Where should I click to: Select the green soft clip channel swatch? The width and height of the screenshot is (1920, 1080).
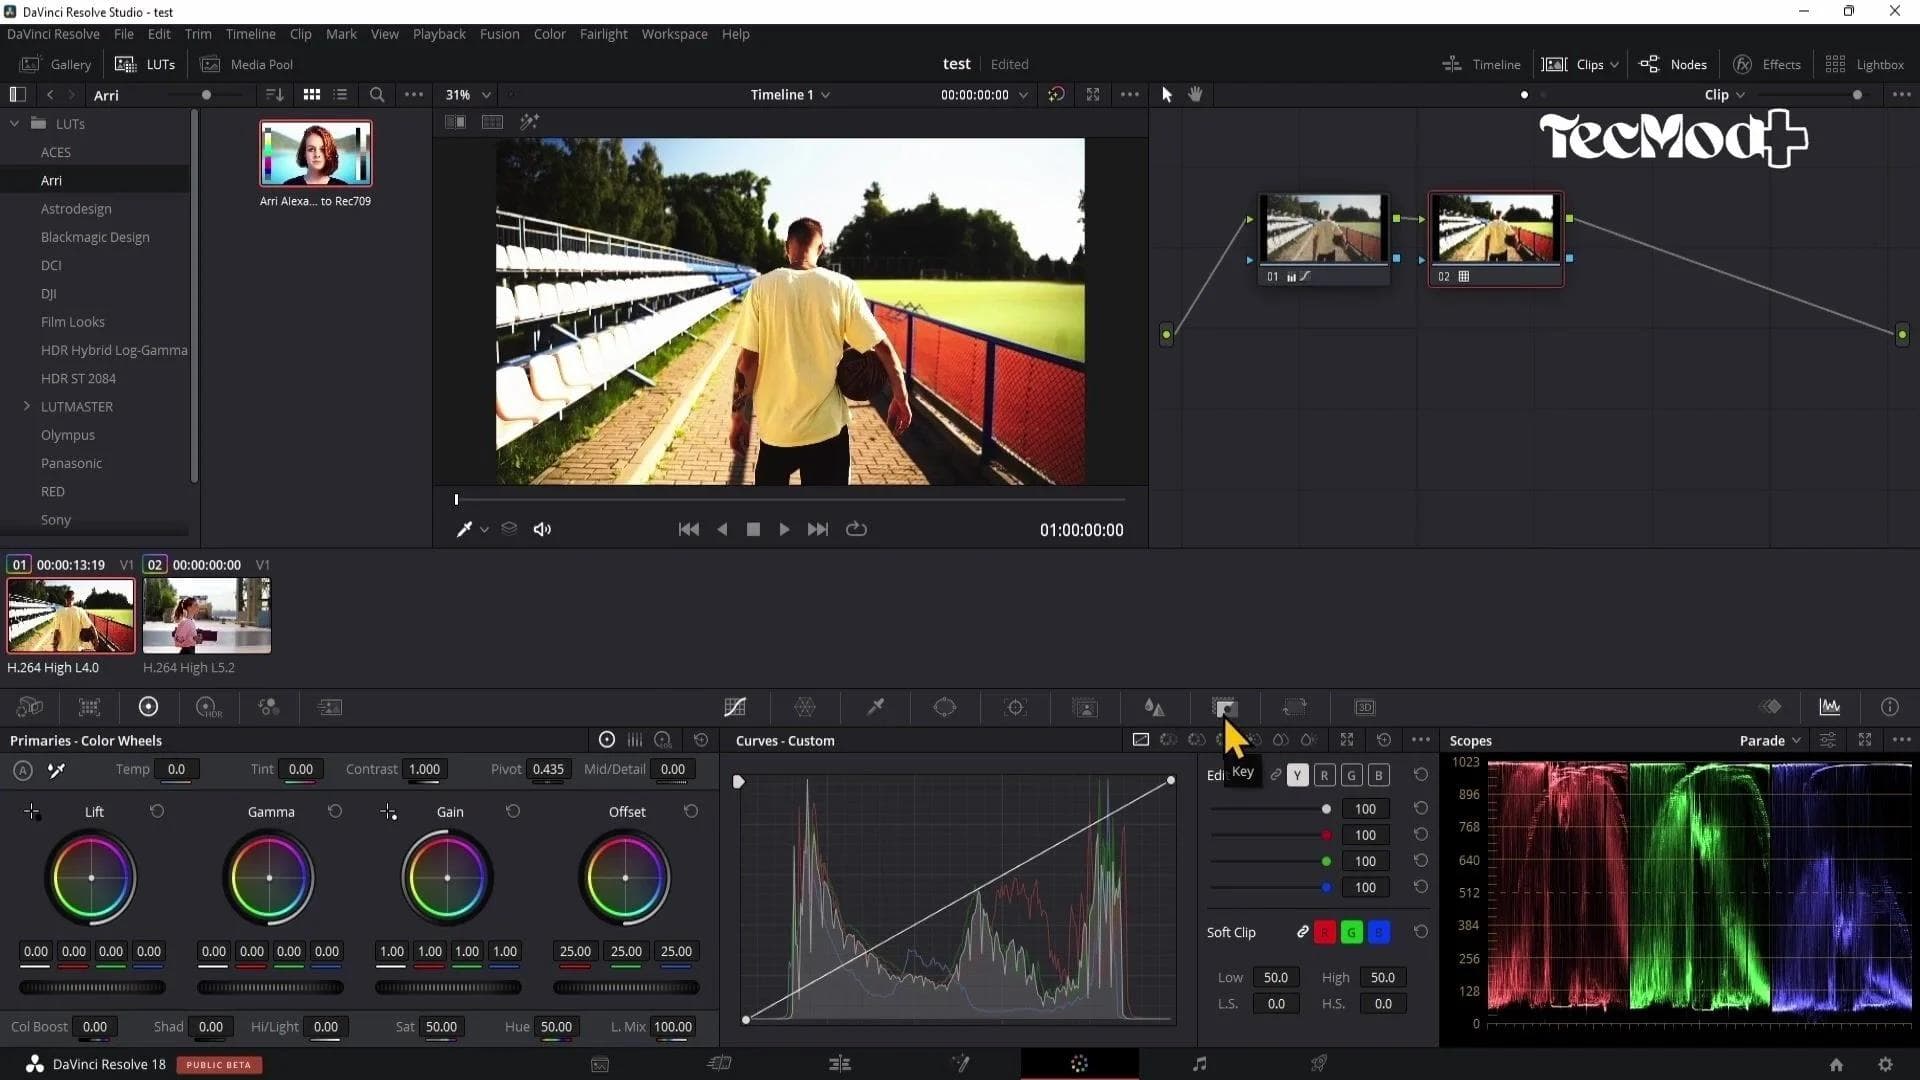(1351, 931)
